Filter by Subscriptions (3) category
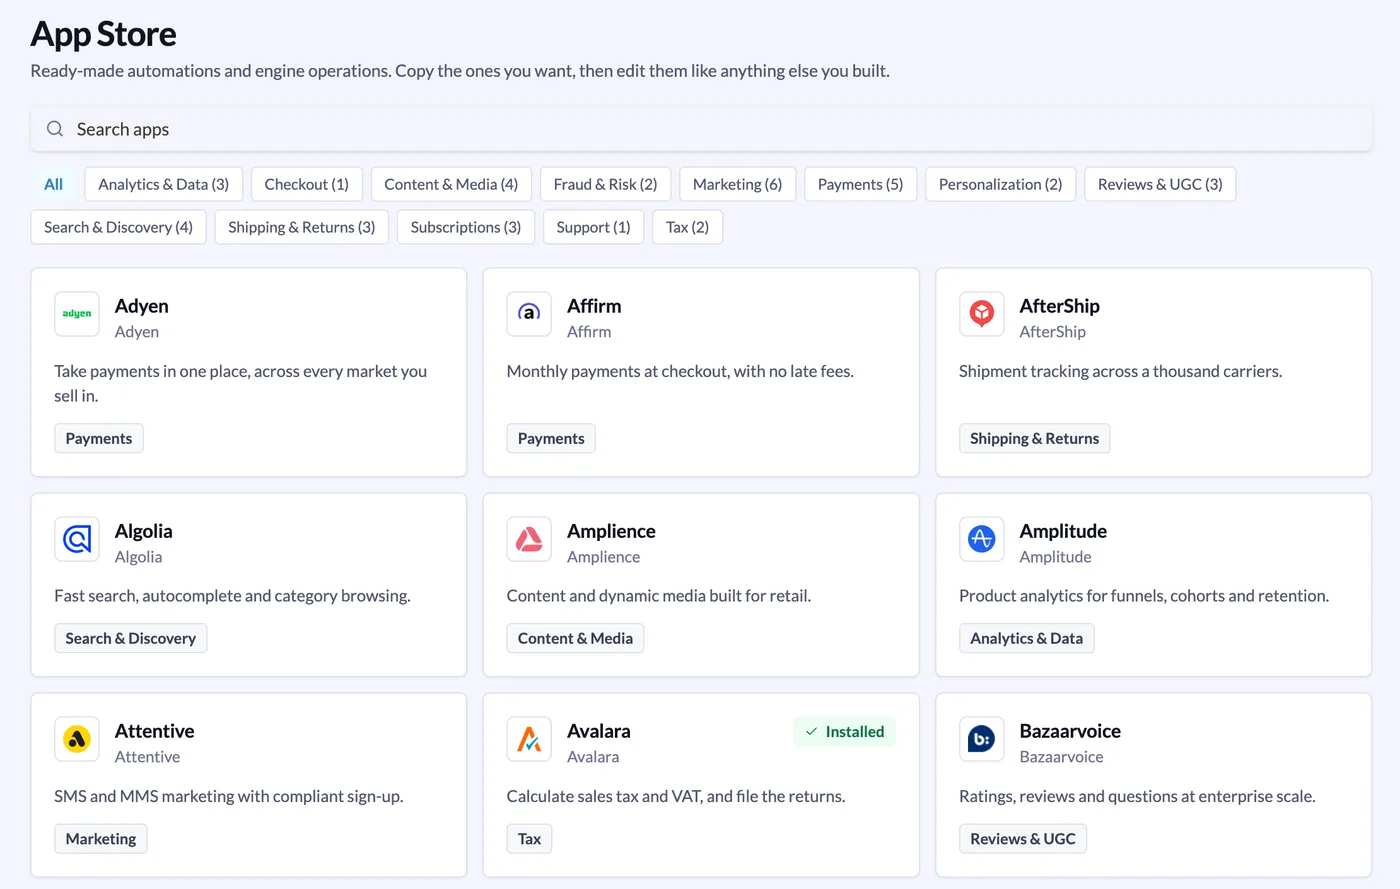 [466, 227]
